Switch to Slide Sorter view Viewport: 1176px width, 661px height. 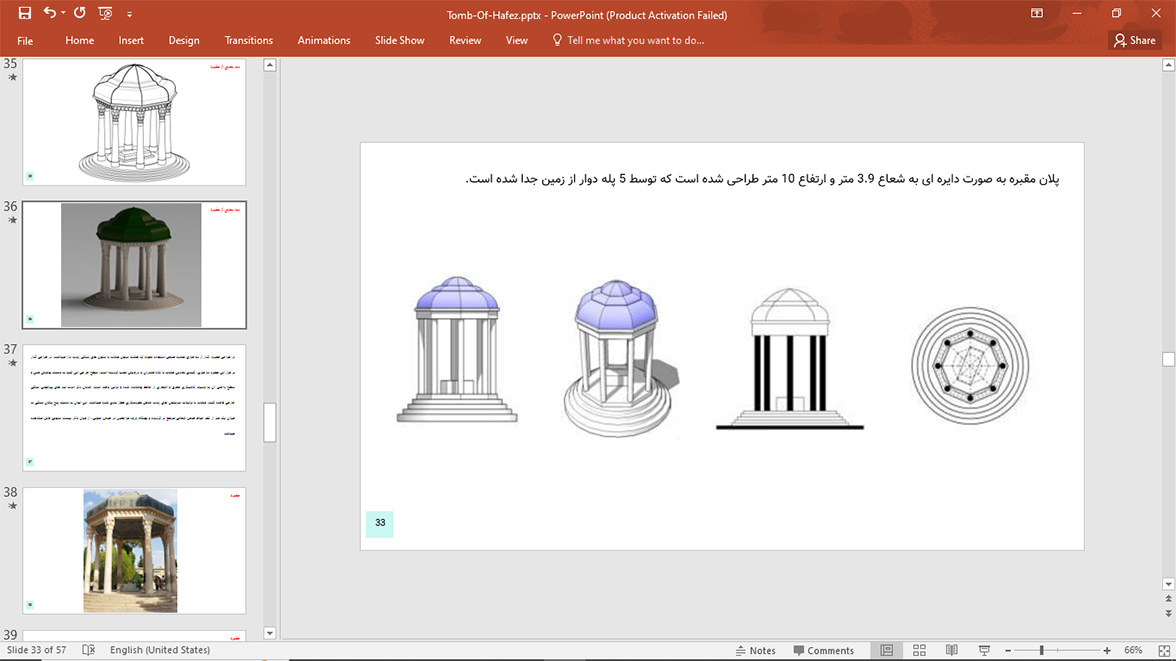coord(919,650)
